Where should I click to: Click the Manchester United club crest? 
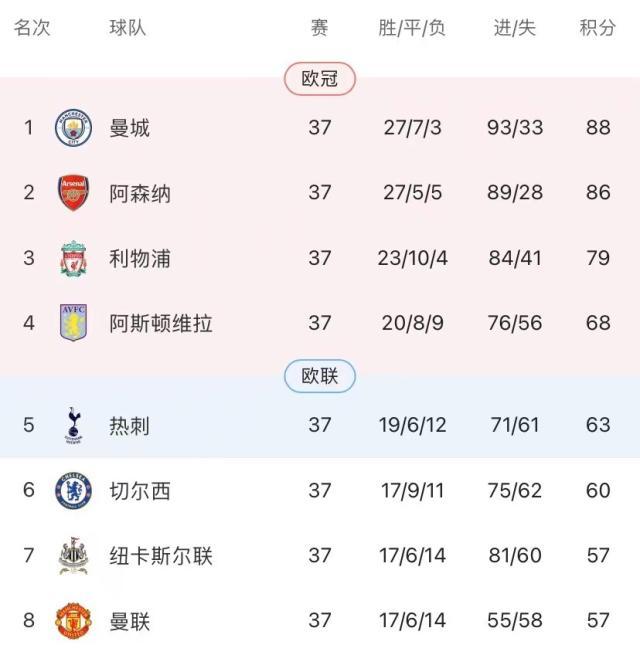tap(74, 621)
